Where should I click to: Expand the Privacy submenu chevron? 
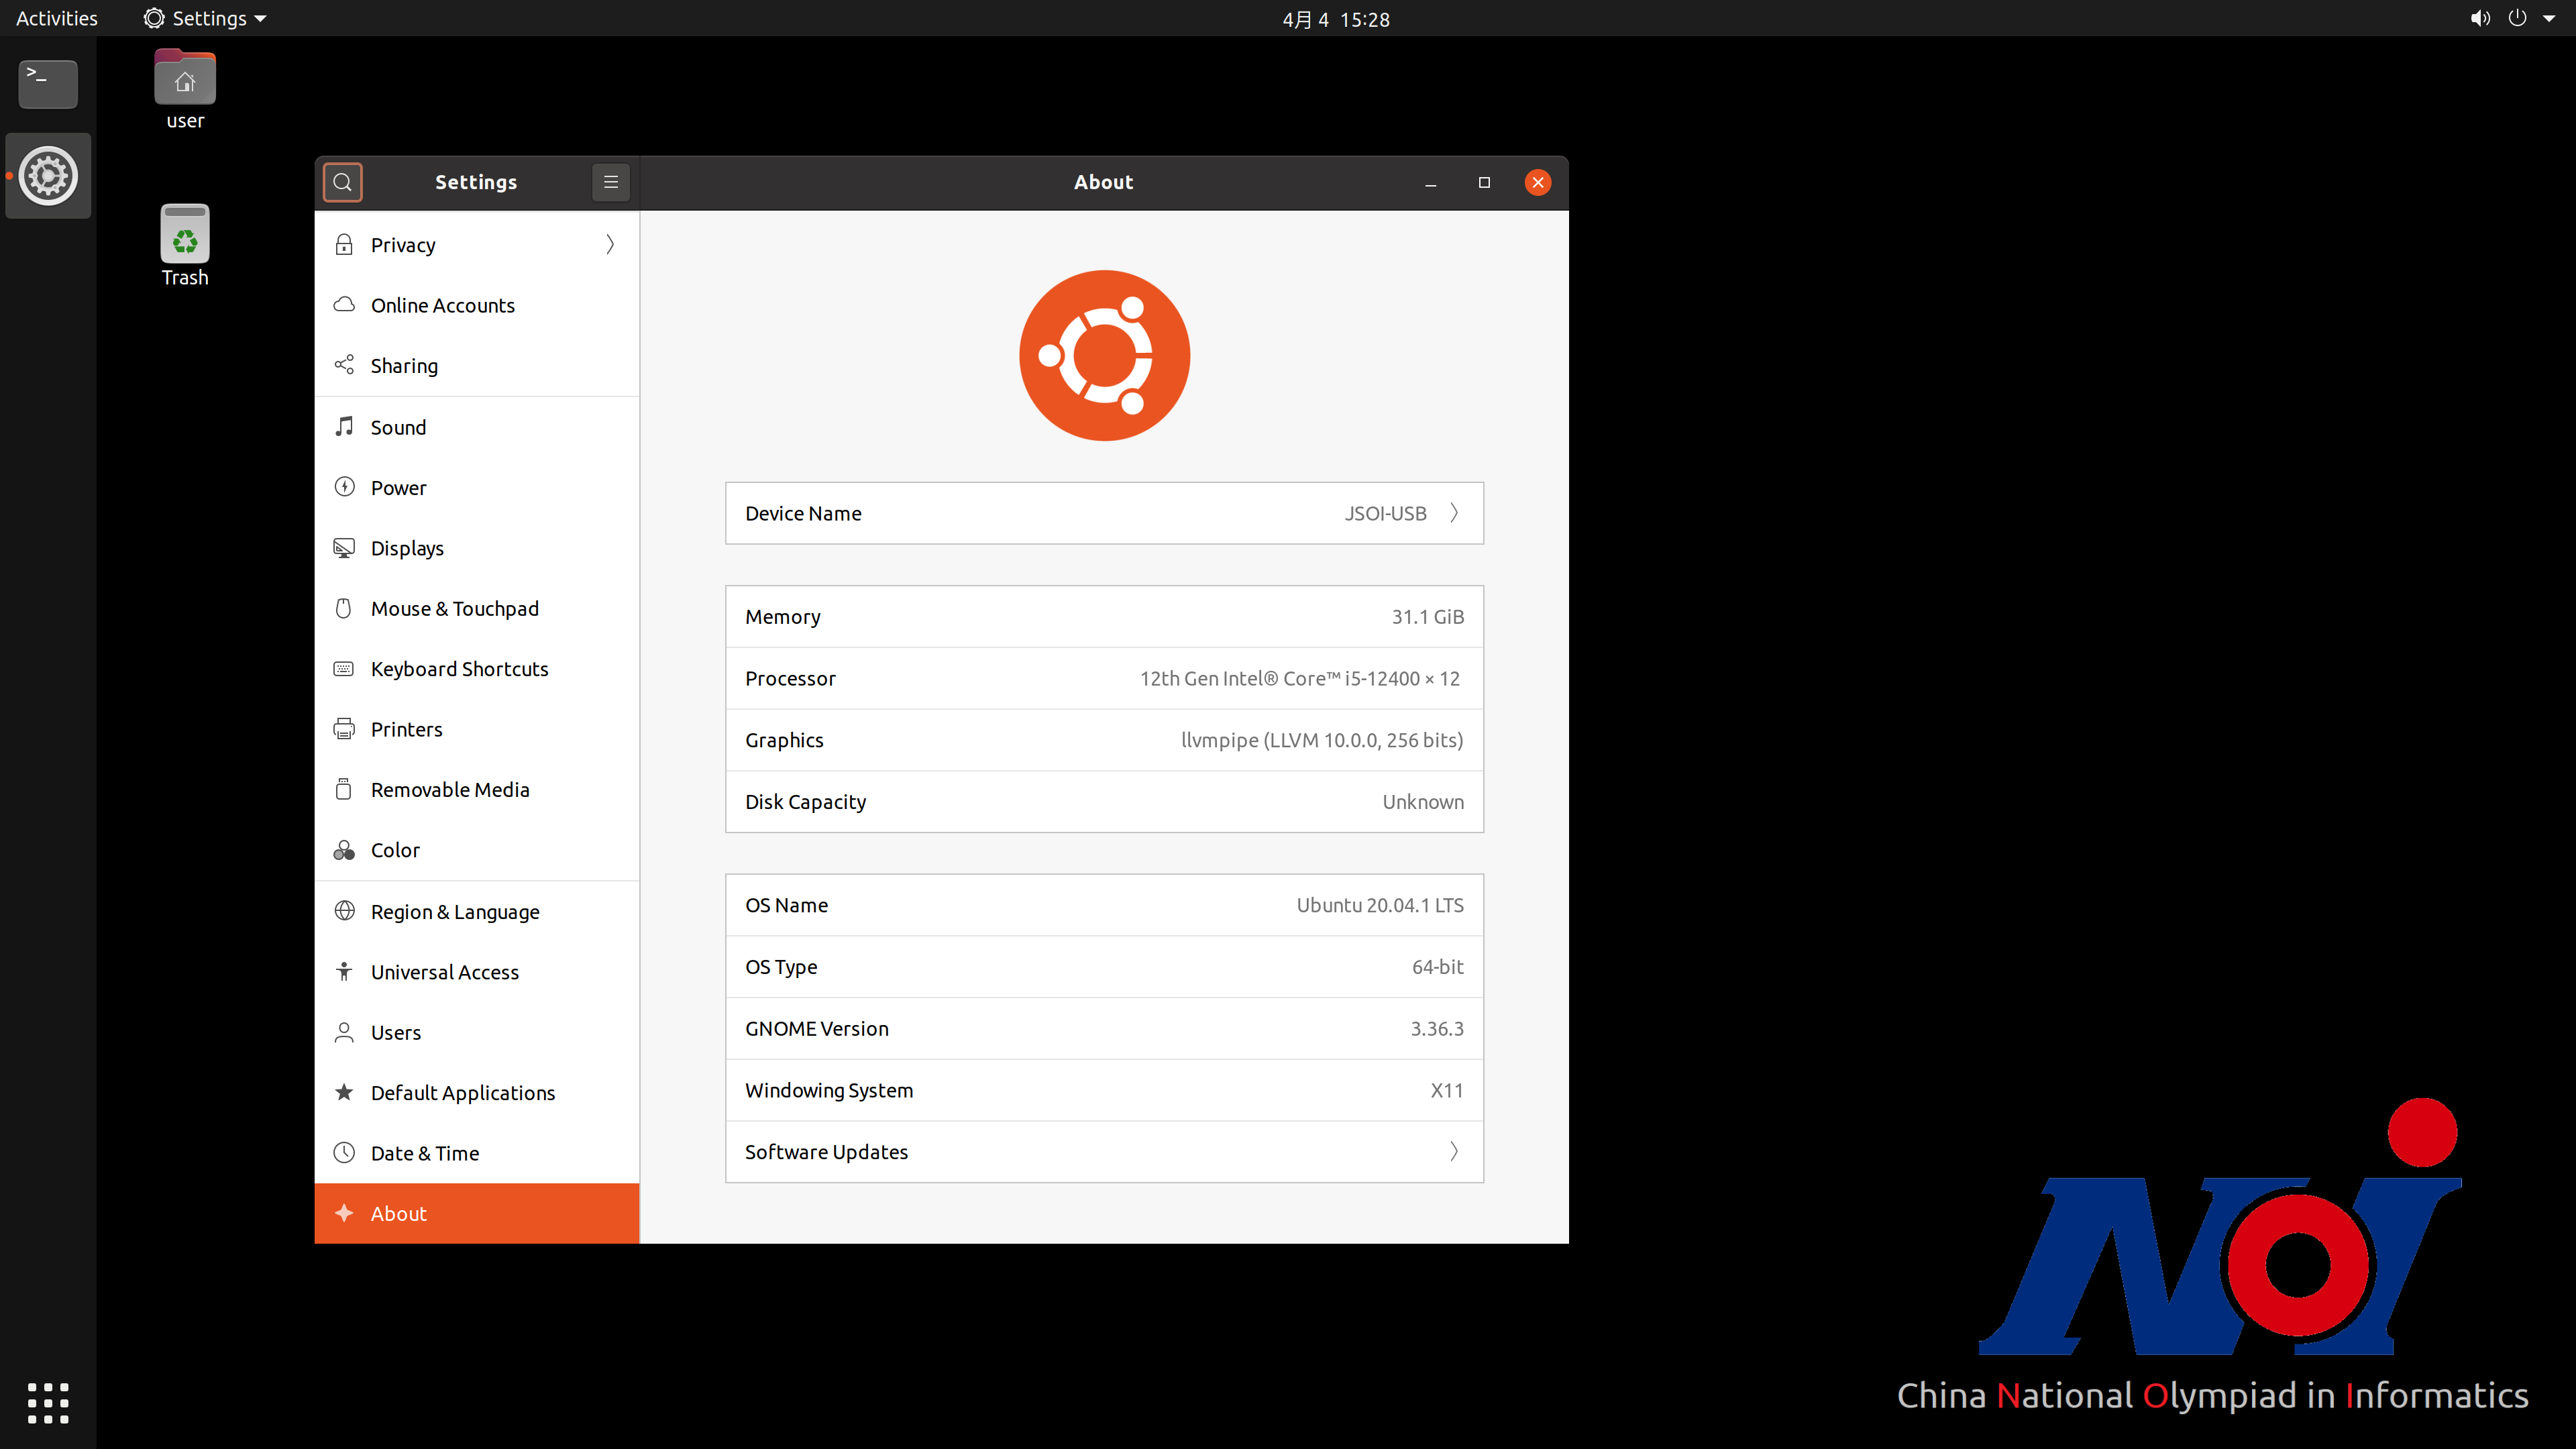tap(610, 245)
